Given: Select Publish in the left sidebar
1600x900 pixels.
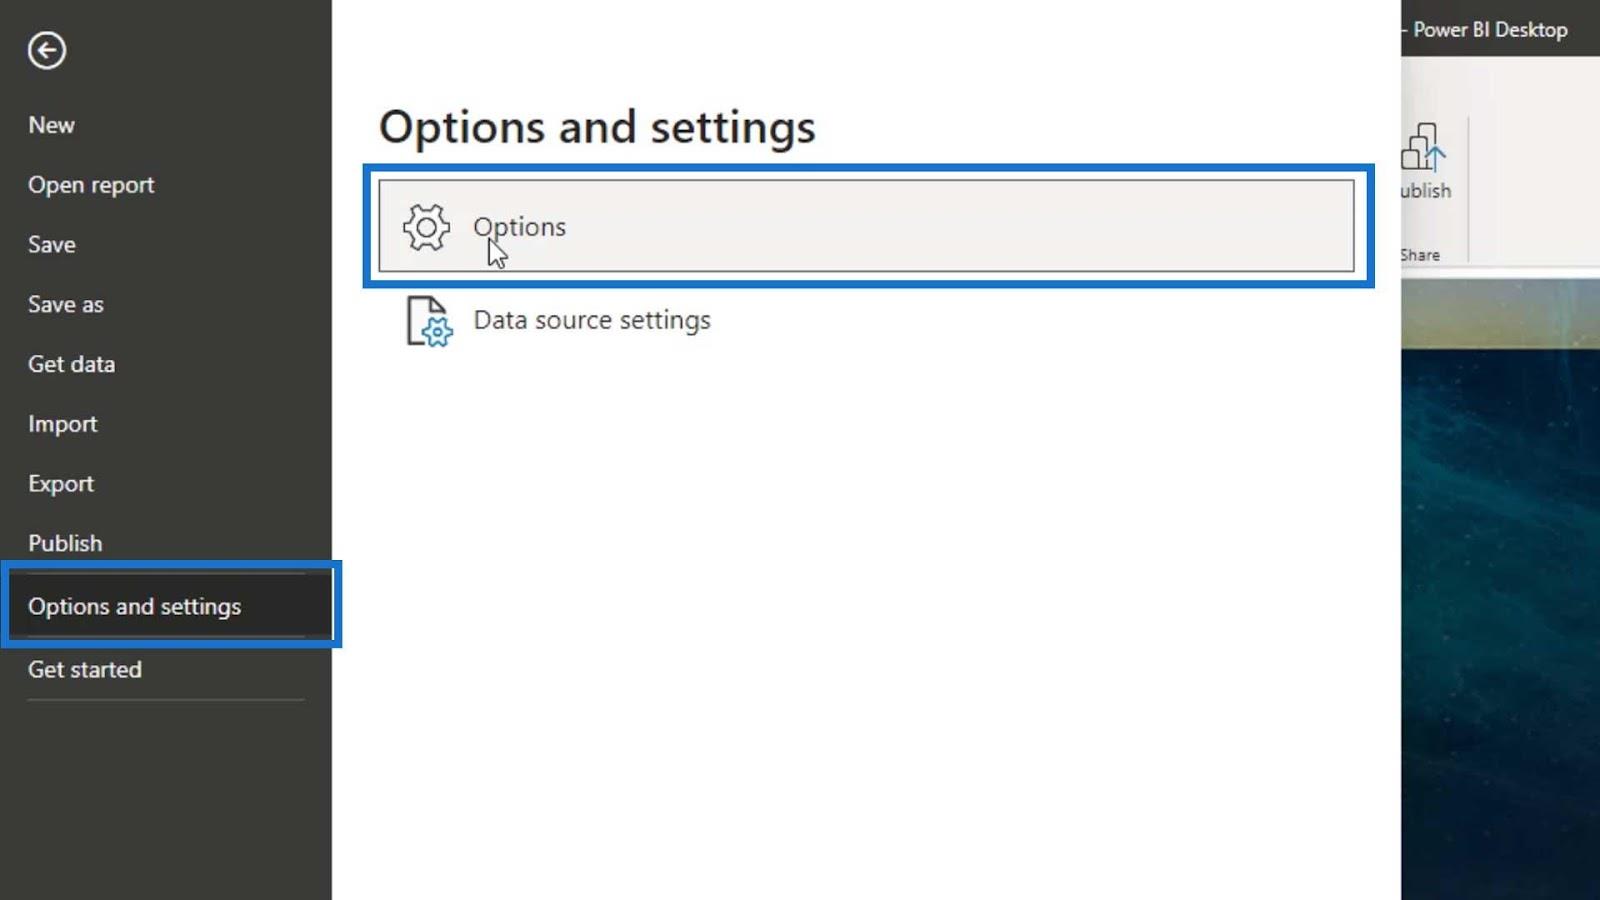Looking at the screenshot, I should (x=65, y=543).
